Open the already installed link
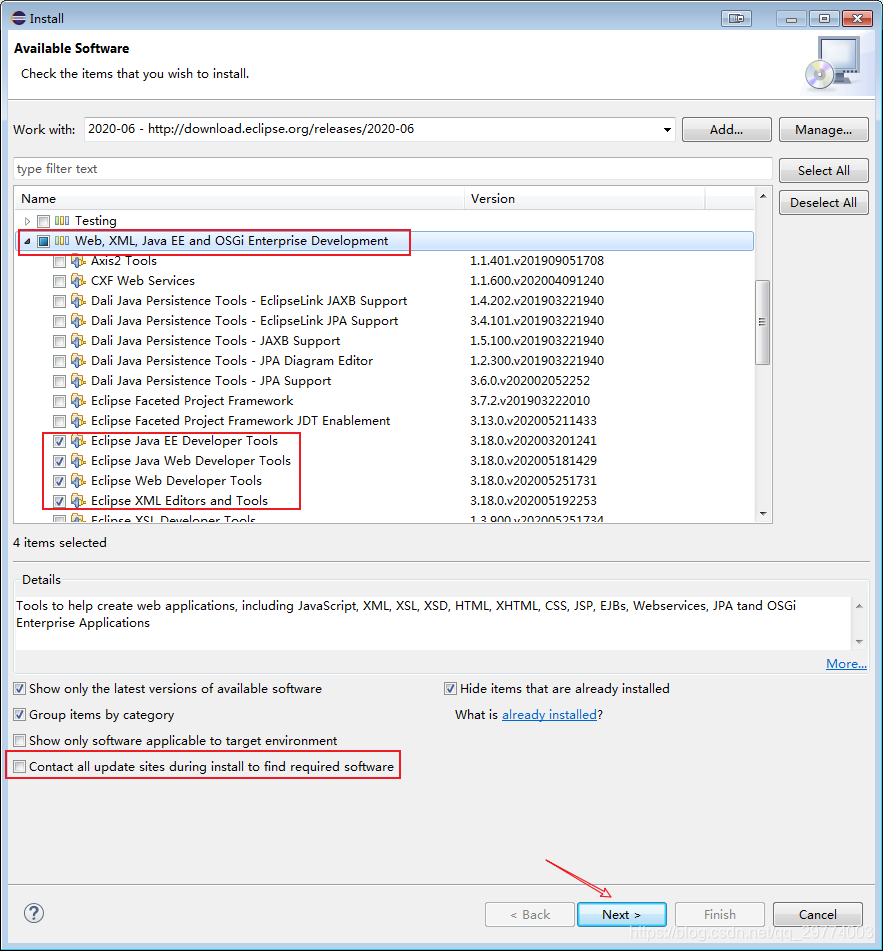Viewport: 883px width, 951px height. [x=549, y=715]
